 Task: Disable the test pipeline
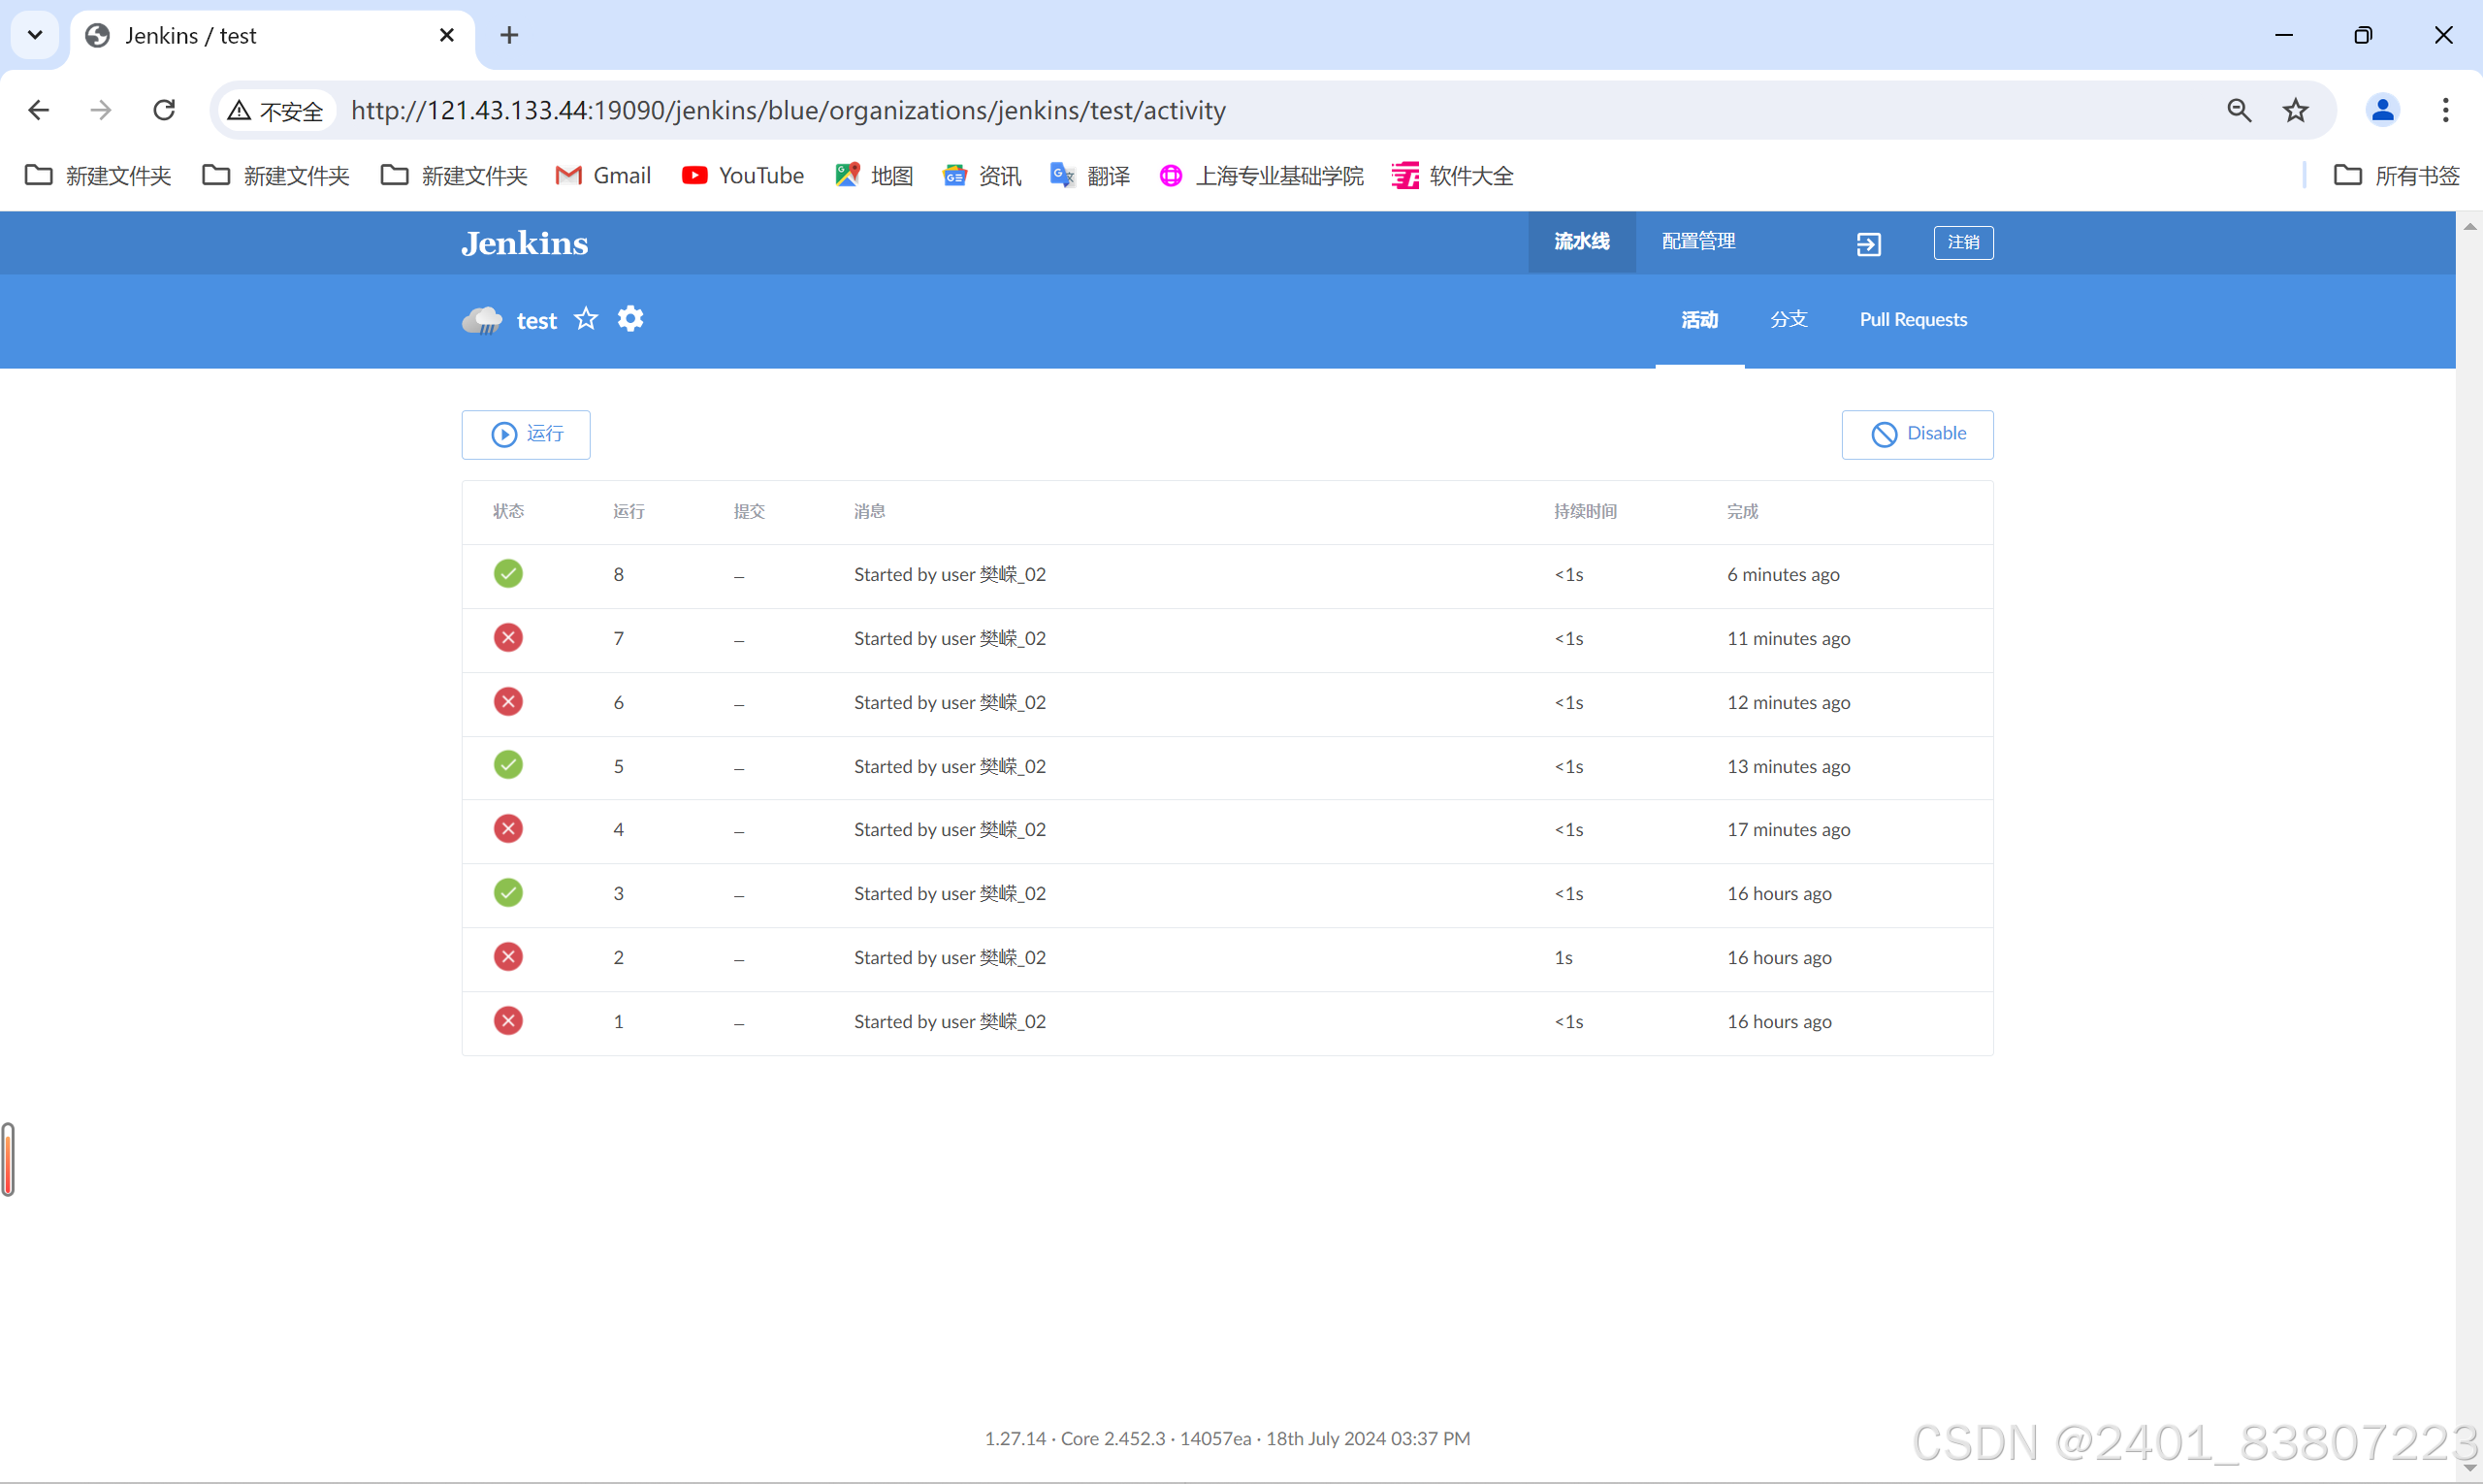click(1917, 434)
